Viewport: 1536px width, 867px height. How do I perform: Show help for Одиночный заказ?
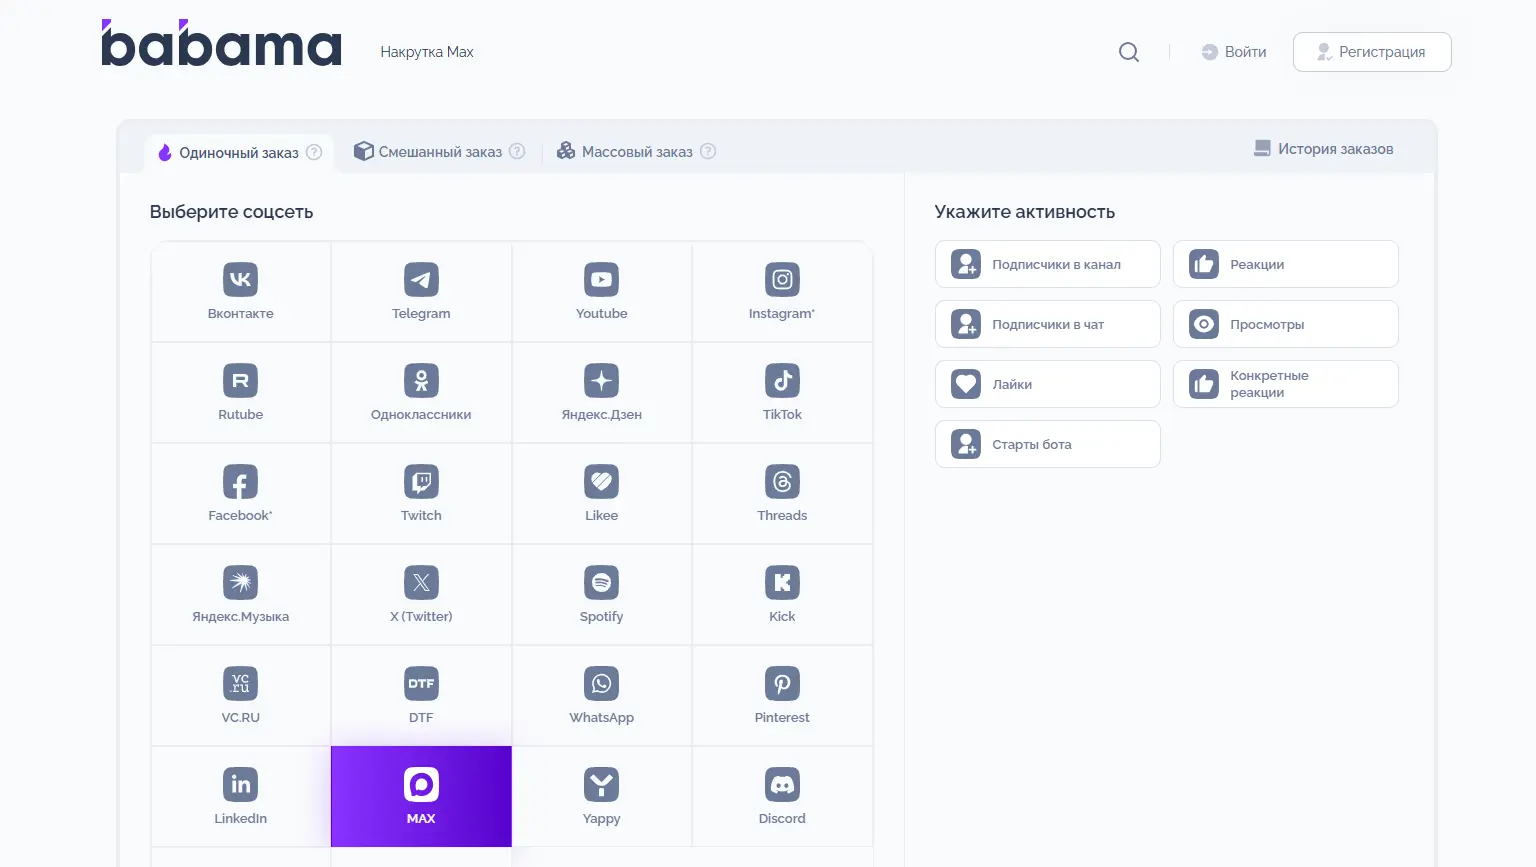(x=314, y=153)
